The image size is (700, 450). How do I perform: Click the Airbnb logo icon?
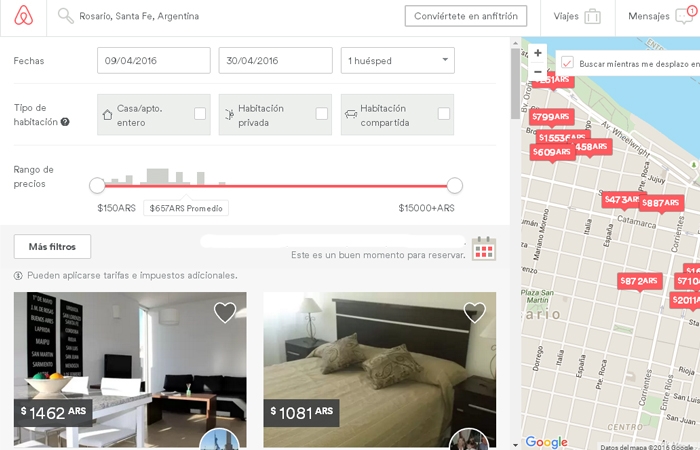coord(24,16)
